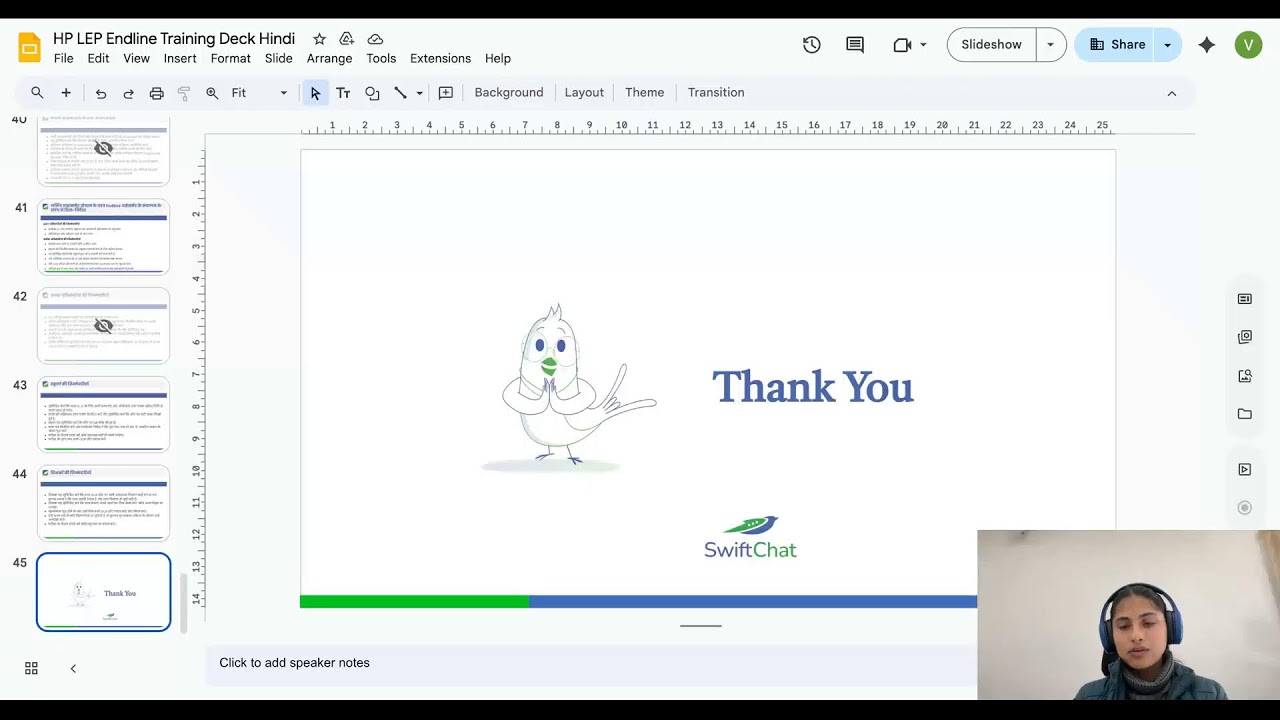
Task: Redo the last action
Action: click(x=128, y=93)
